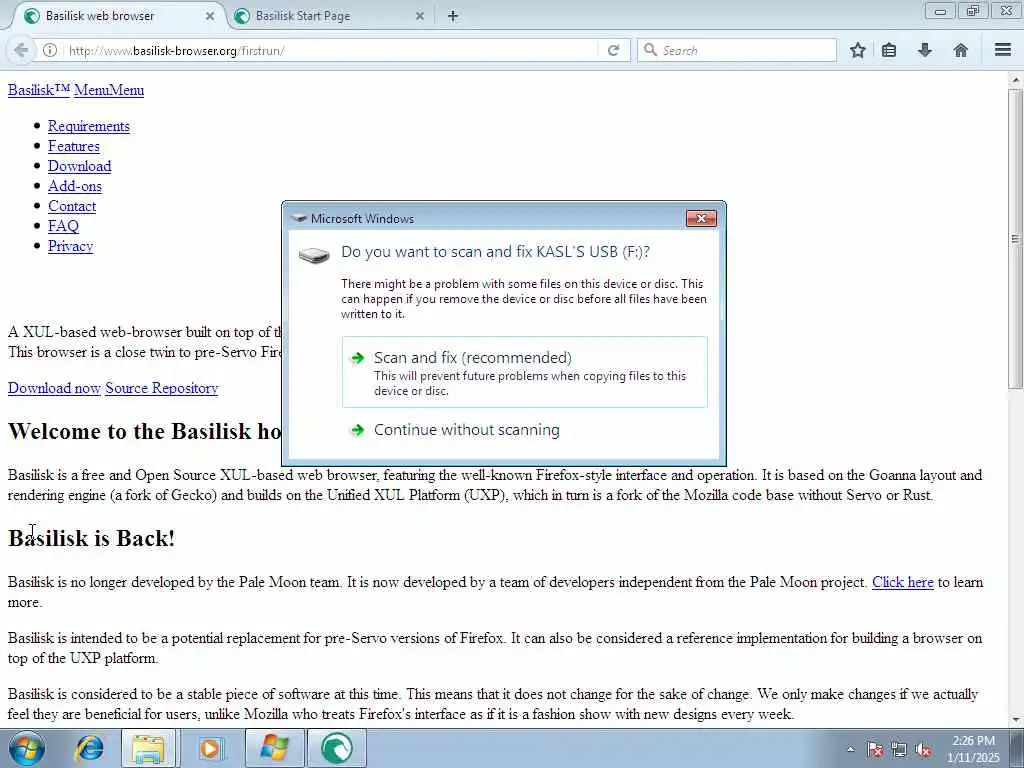Follow the Download nav link
This screenshot has height=768, width=1024.
point(80,166)
